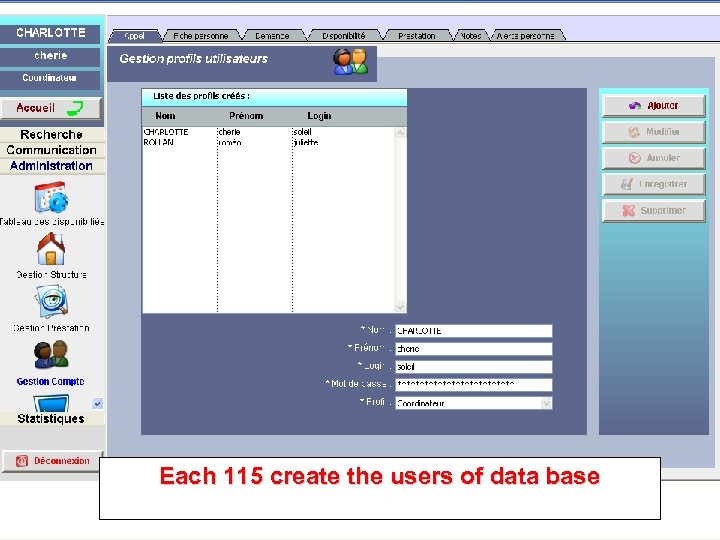720x540 pixels.
Task: Go to Accueil home button
Action: [51, 108]
